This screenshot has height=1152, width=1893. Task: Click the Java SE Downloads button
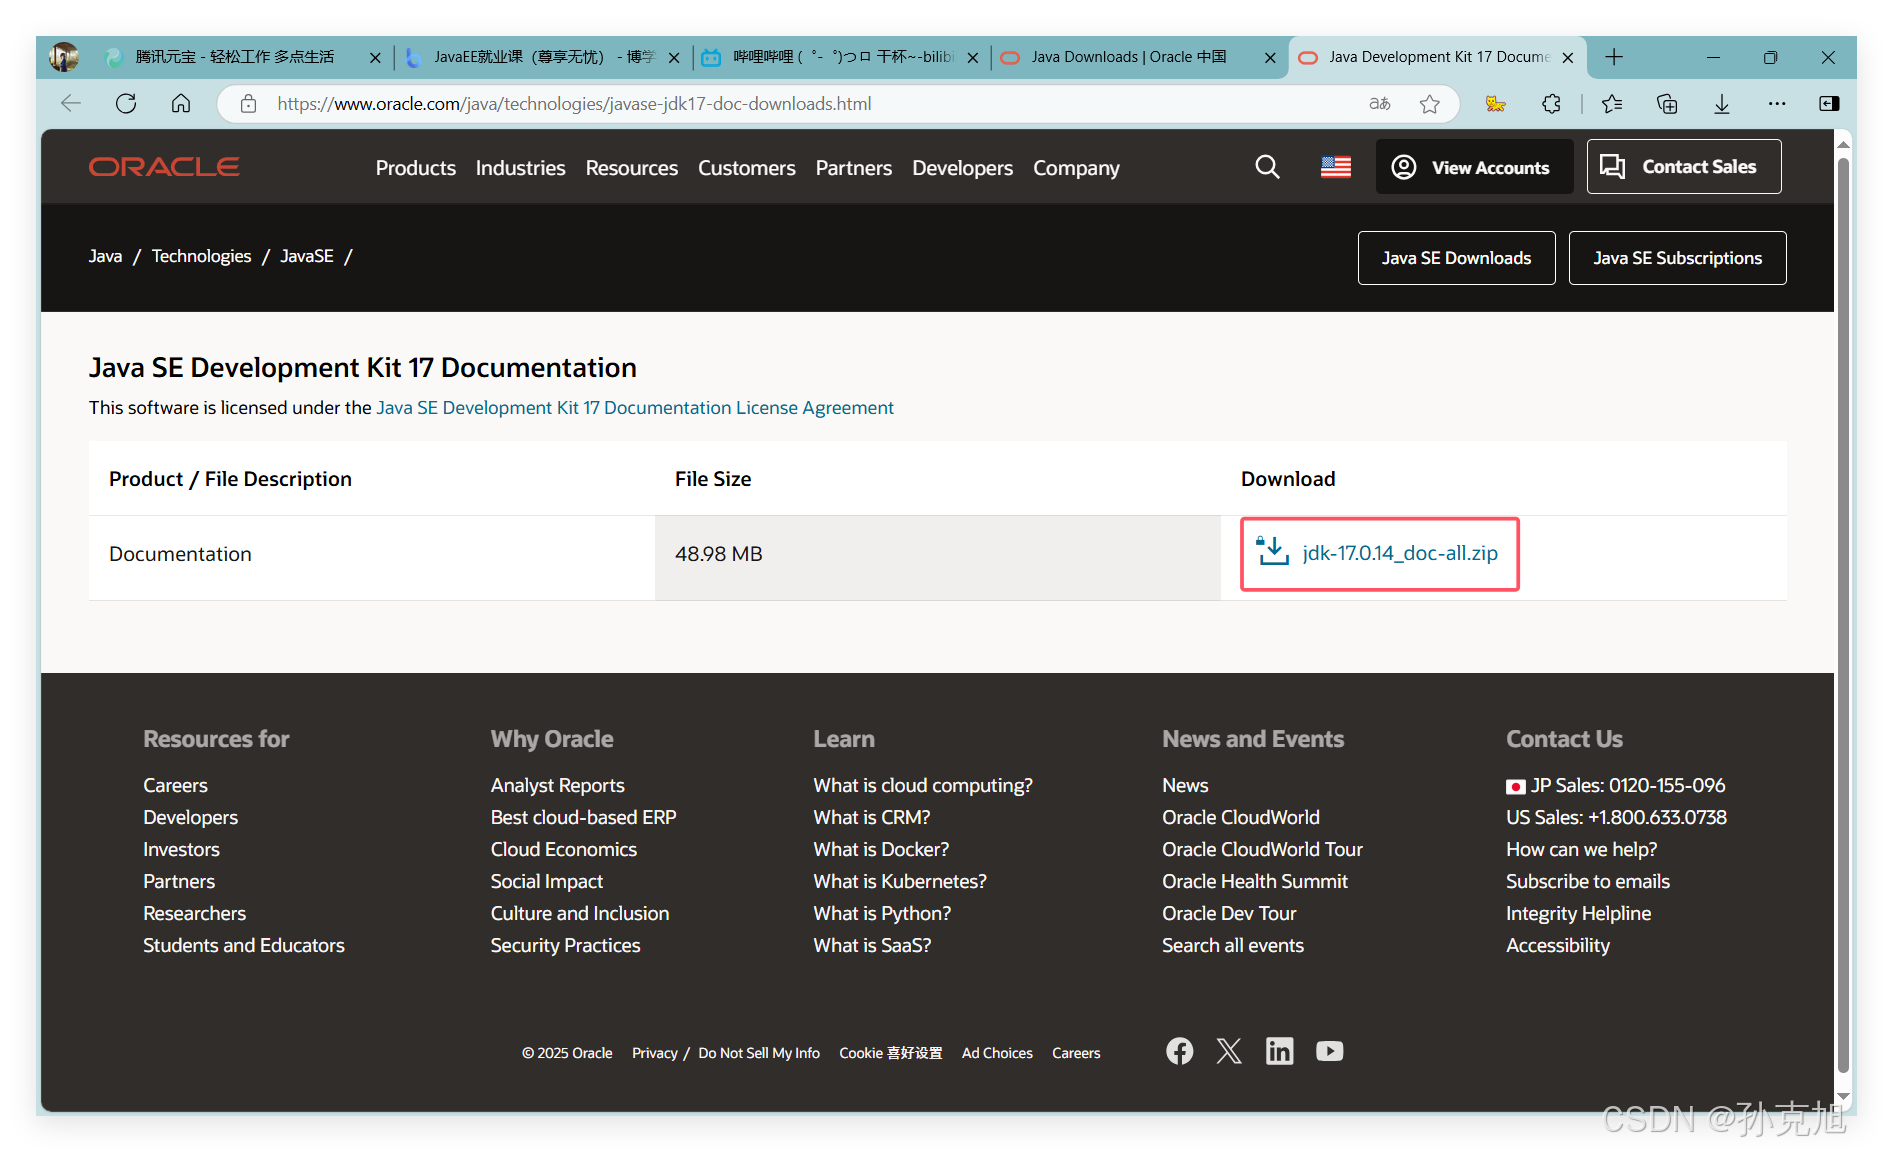(1456, 258)
